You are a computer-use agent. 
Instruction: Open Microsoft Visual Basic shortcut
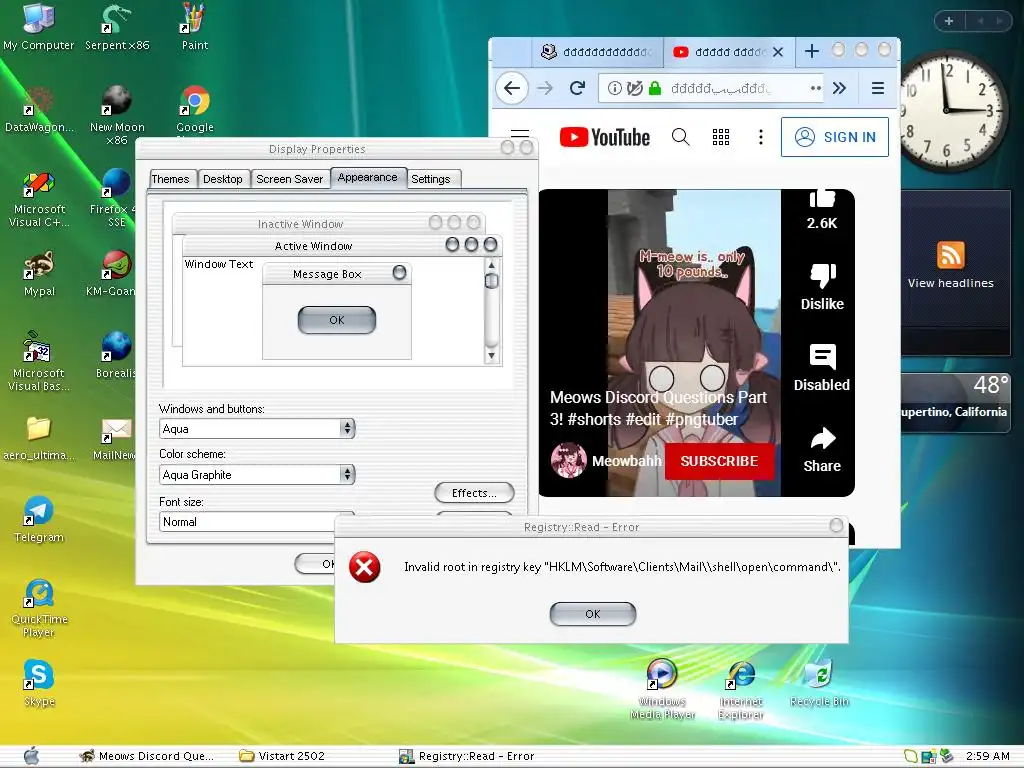[39, 361]
